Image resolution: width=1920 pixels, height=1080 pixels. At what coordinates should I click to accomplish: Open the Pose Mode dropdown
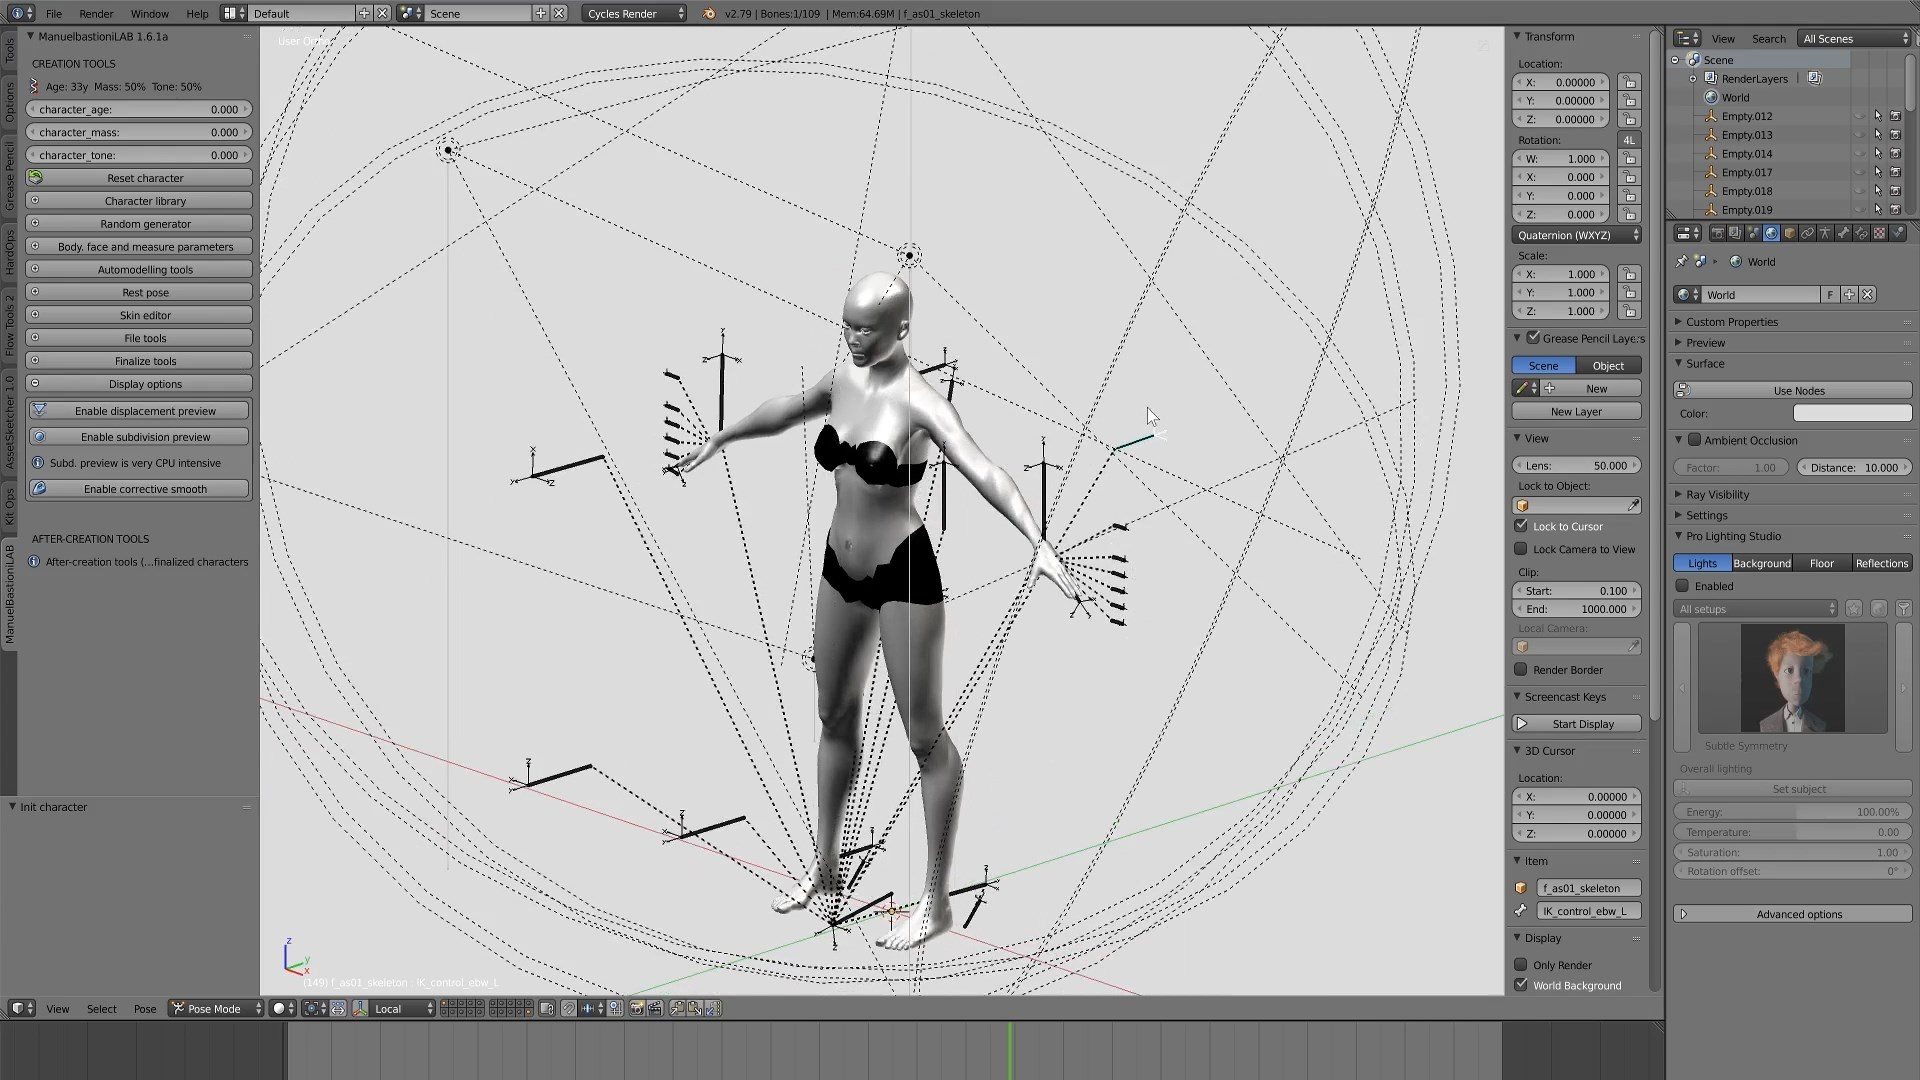216,1008
